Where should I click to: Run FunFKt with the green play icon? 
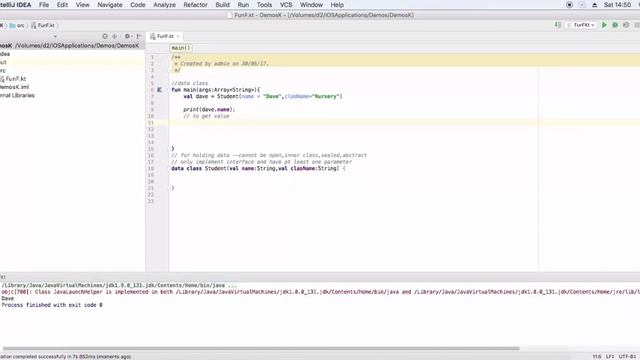click(x=604, y=25)
